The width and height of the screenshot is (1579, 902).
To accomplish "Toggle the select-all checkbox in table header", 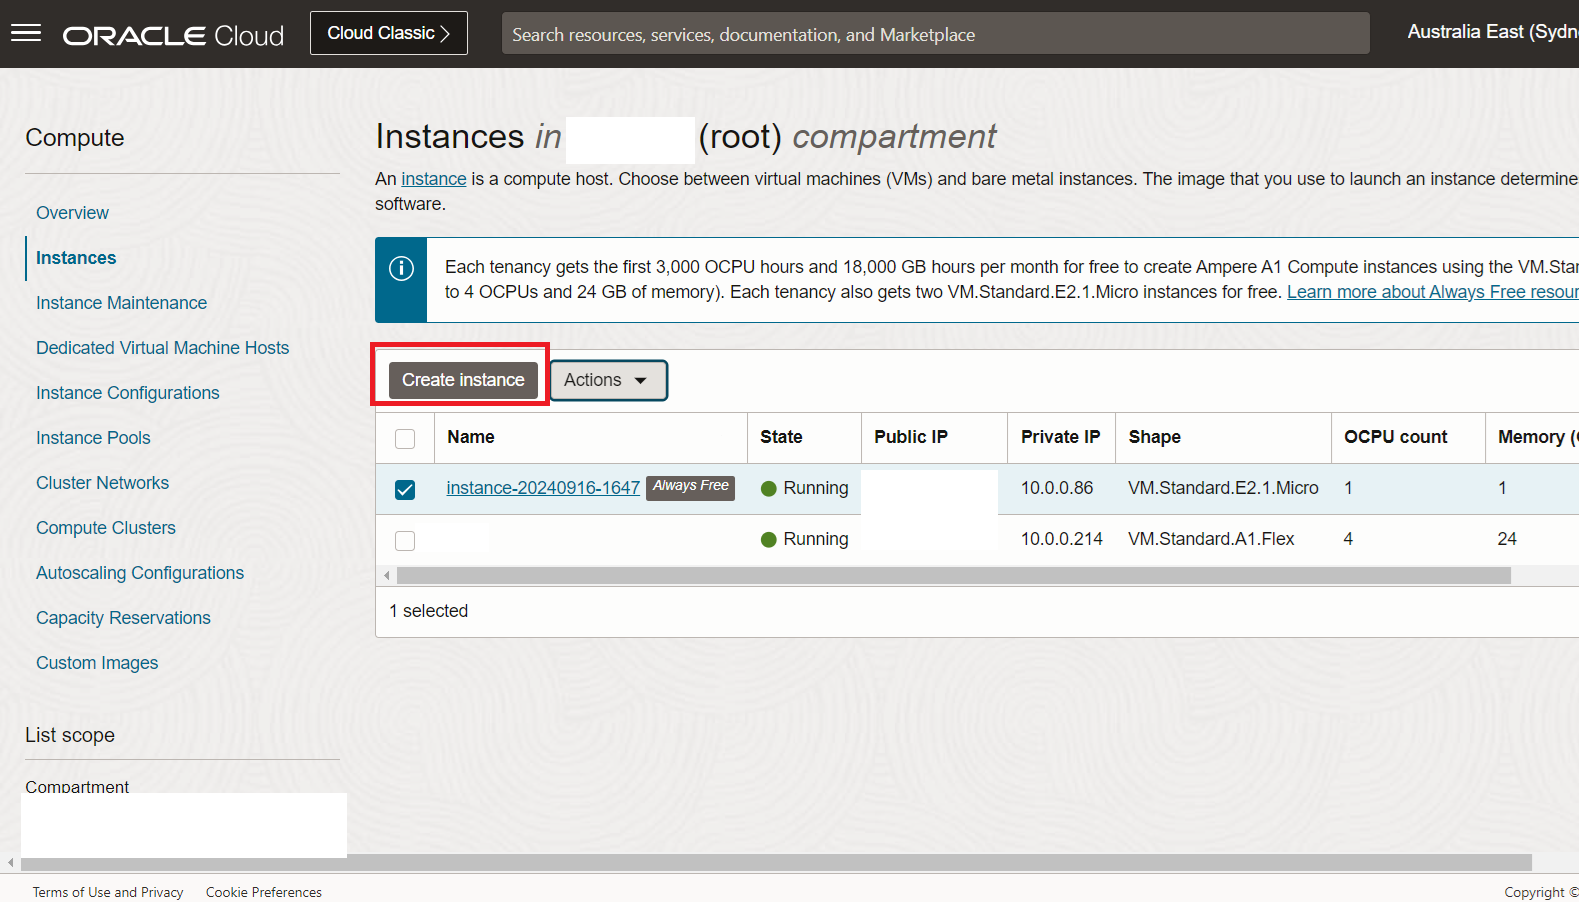I will click(405, 439).
